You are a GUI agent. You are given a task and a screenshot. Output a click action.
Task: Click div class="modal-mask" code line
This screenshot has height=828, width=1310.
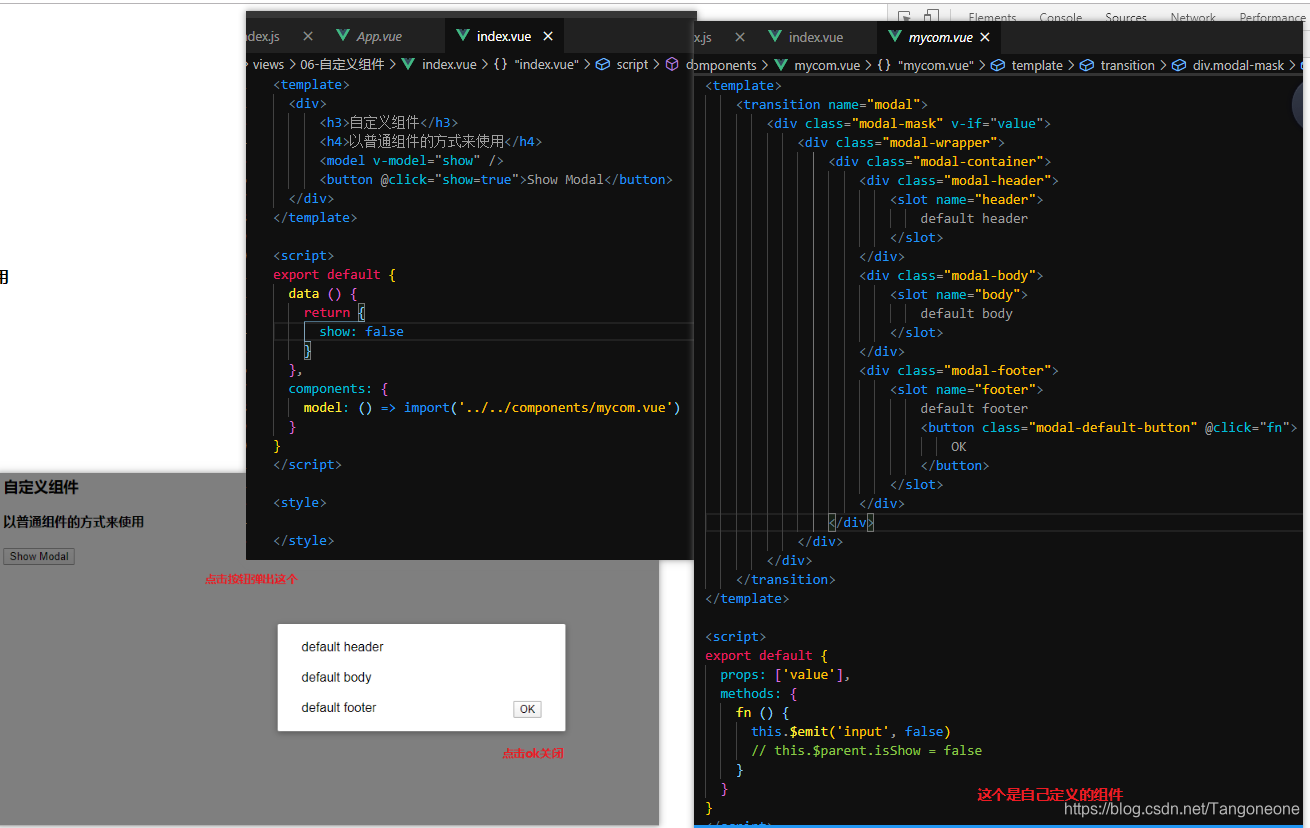pos(909,123)
